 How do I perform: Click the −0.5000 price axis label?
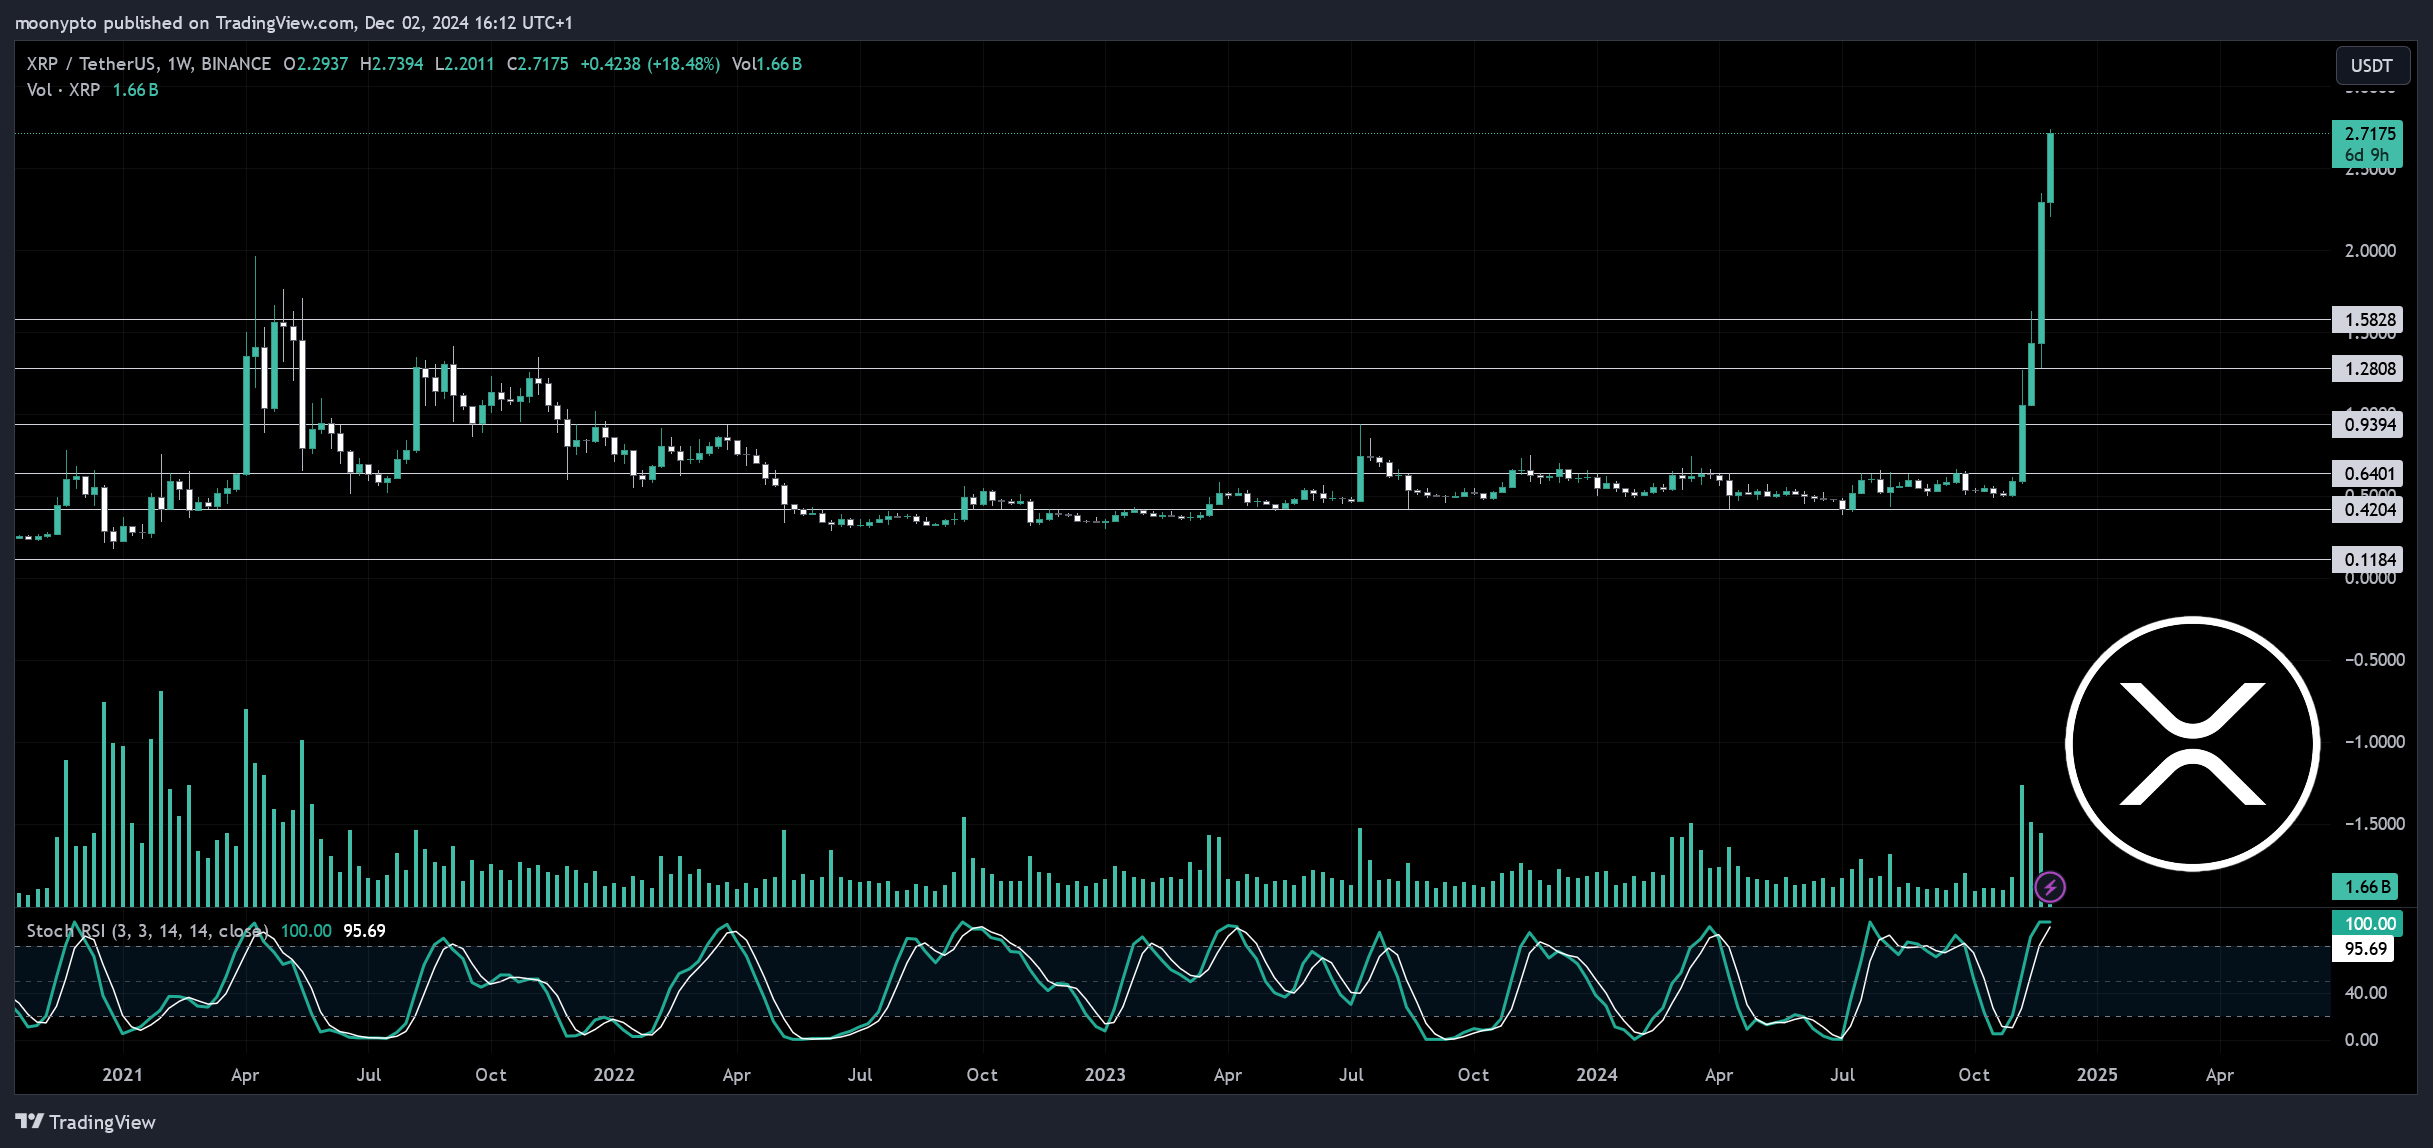click(x=2374, y=660)
